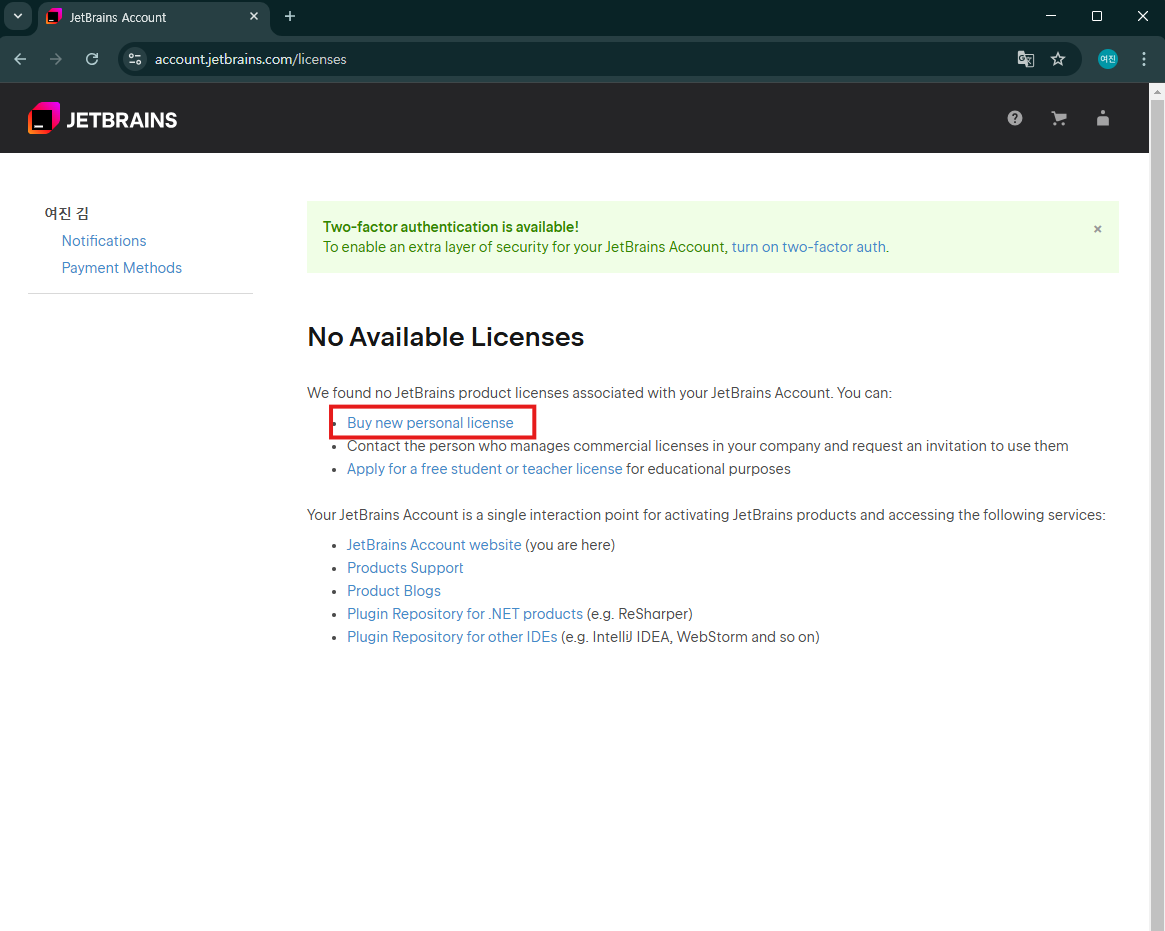Open the help question mark icon
The height and width of the screenshot is (931, 1165).
(1015, 118)
